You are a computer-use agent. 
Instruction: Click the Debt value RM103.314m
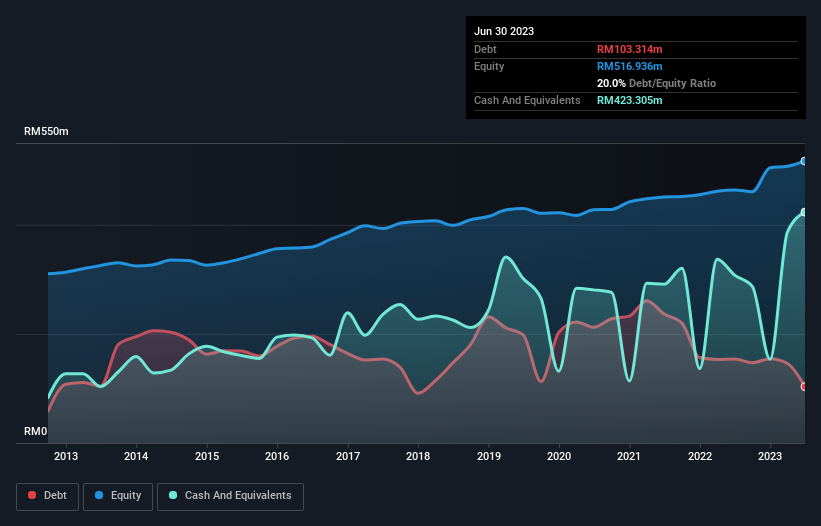[x=629, y=49]
